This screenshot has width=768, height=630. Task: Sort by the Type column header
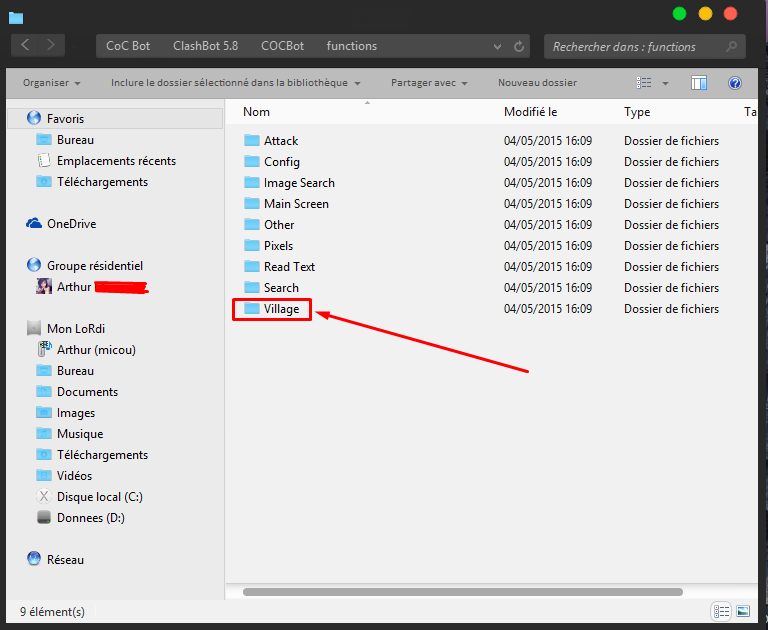click(x=637, y=112)
